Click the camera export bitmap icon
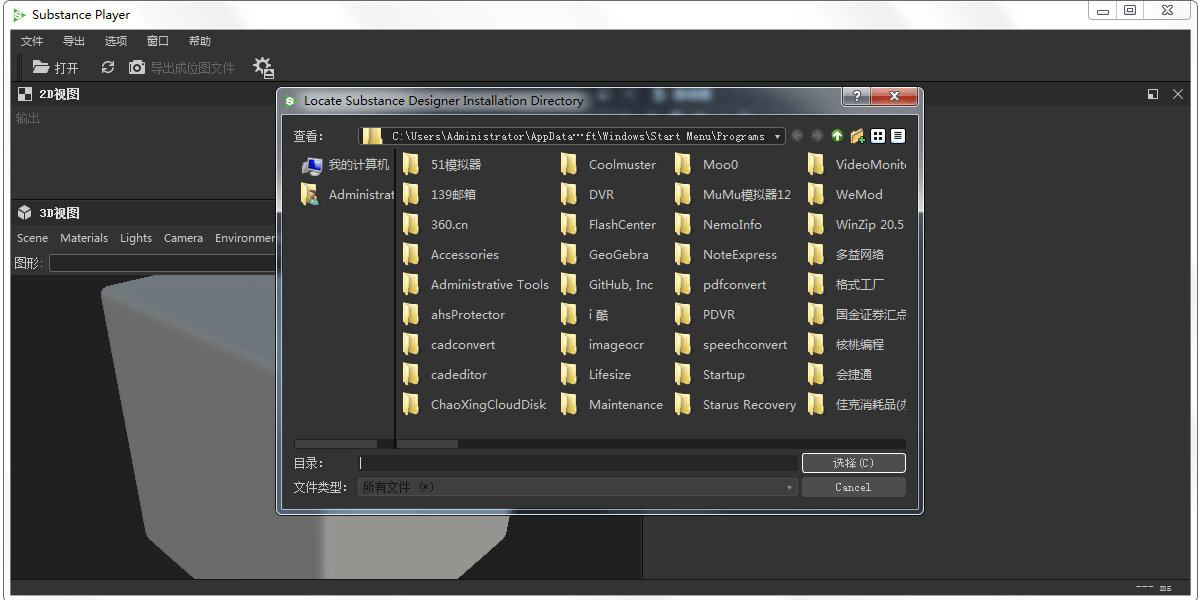 (137, 67)
